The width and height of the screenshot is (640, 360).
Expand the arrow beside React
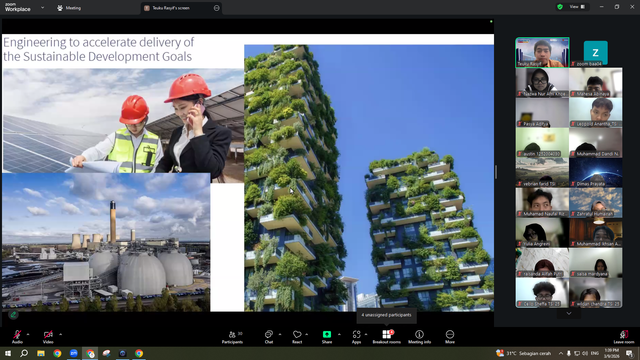coord(307,334)
